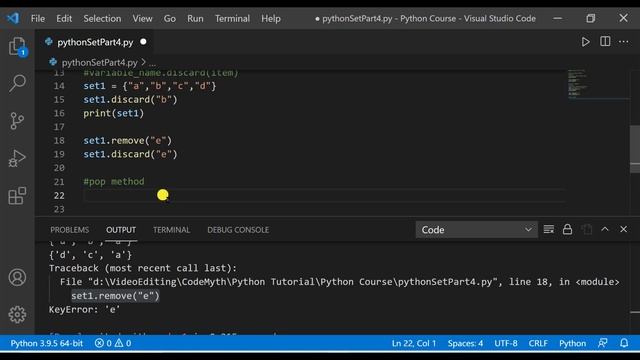Image resolution: width=640 pixels, height=360 pixels.
Task: Select the pythonSetPart4.py editor tab
Action: [95, 42]
